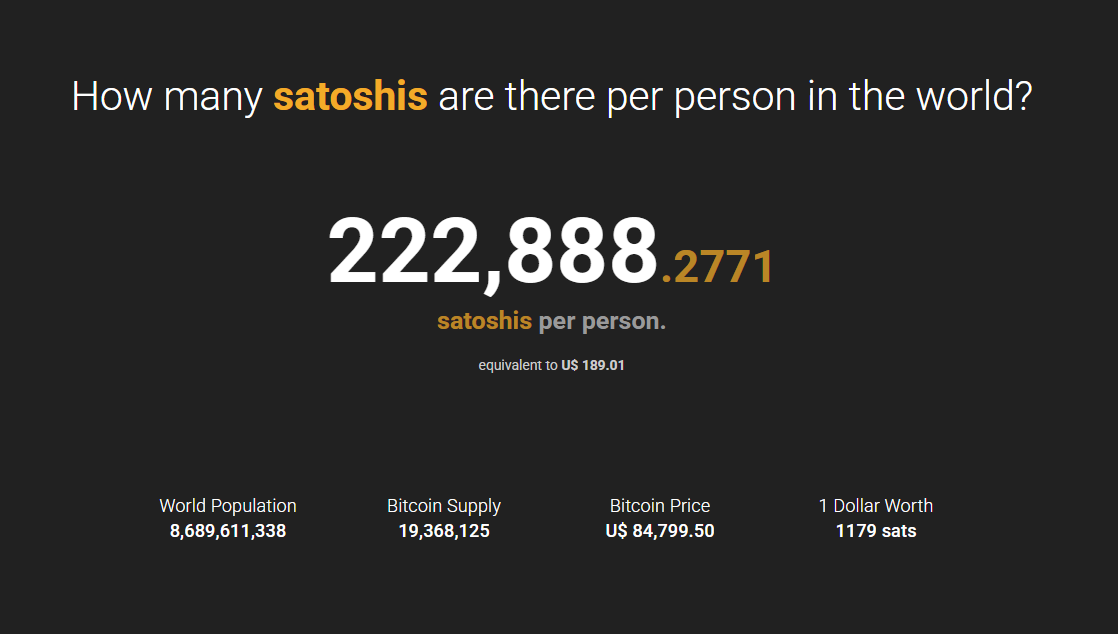The height and width of the screenshot is (634, 1118).
Task: Click "How many" at the start of the headline
Action: click(167, 96)
